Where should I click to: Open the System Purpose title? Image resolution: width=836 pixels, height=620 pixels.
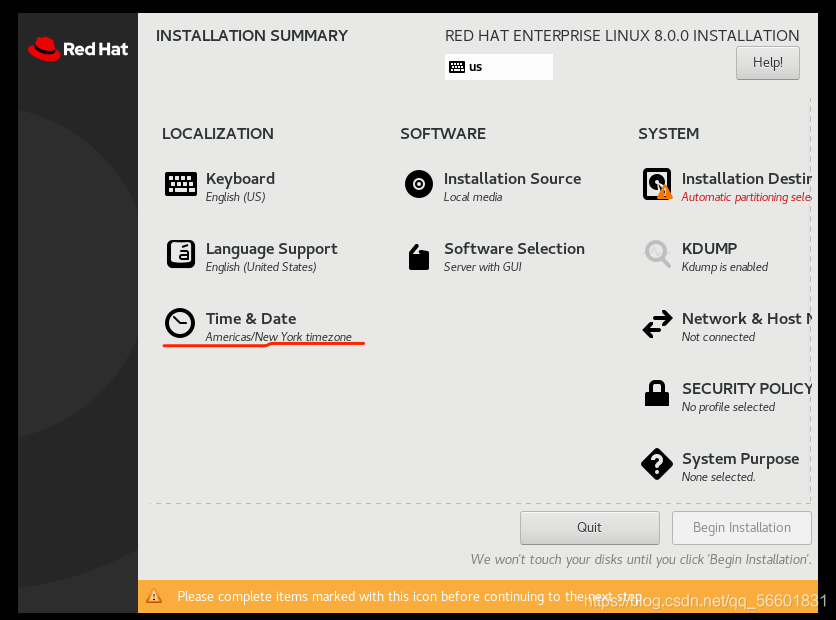[741, 459]
